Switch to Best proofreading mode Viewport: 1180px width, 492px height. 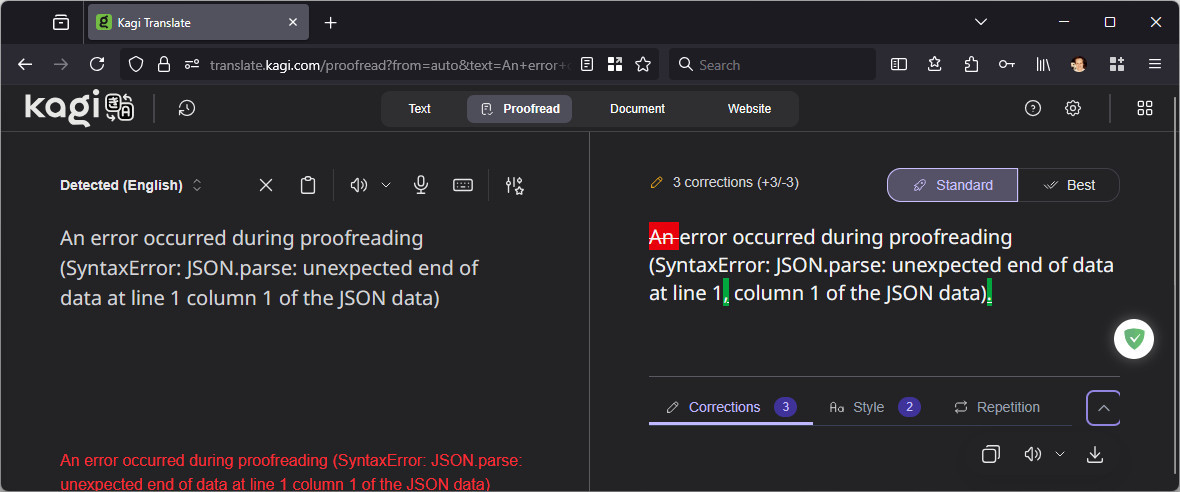tap(1068, 185)
